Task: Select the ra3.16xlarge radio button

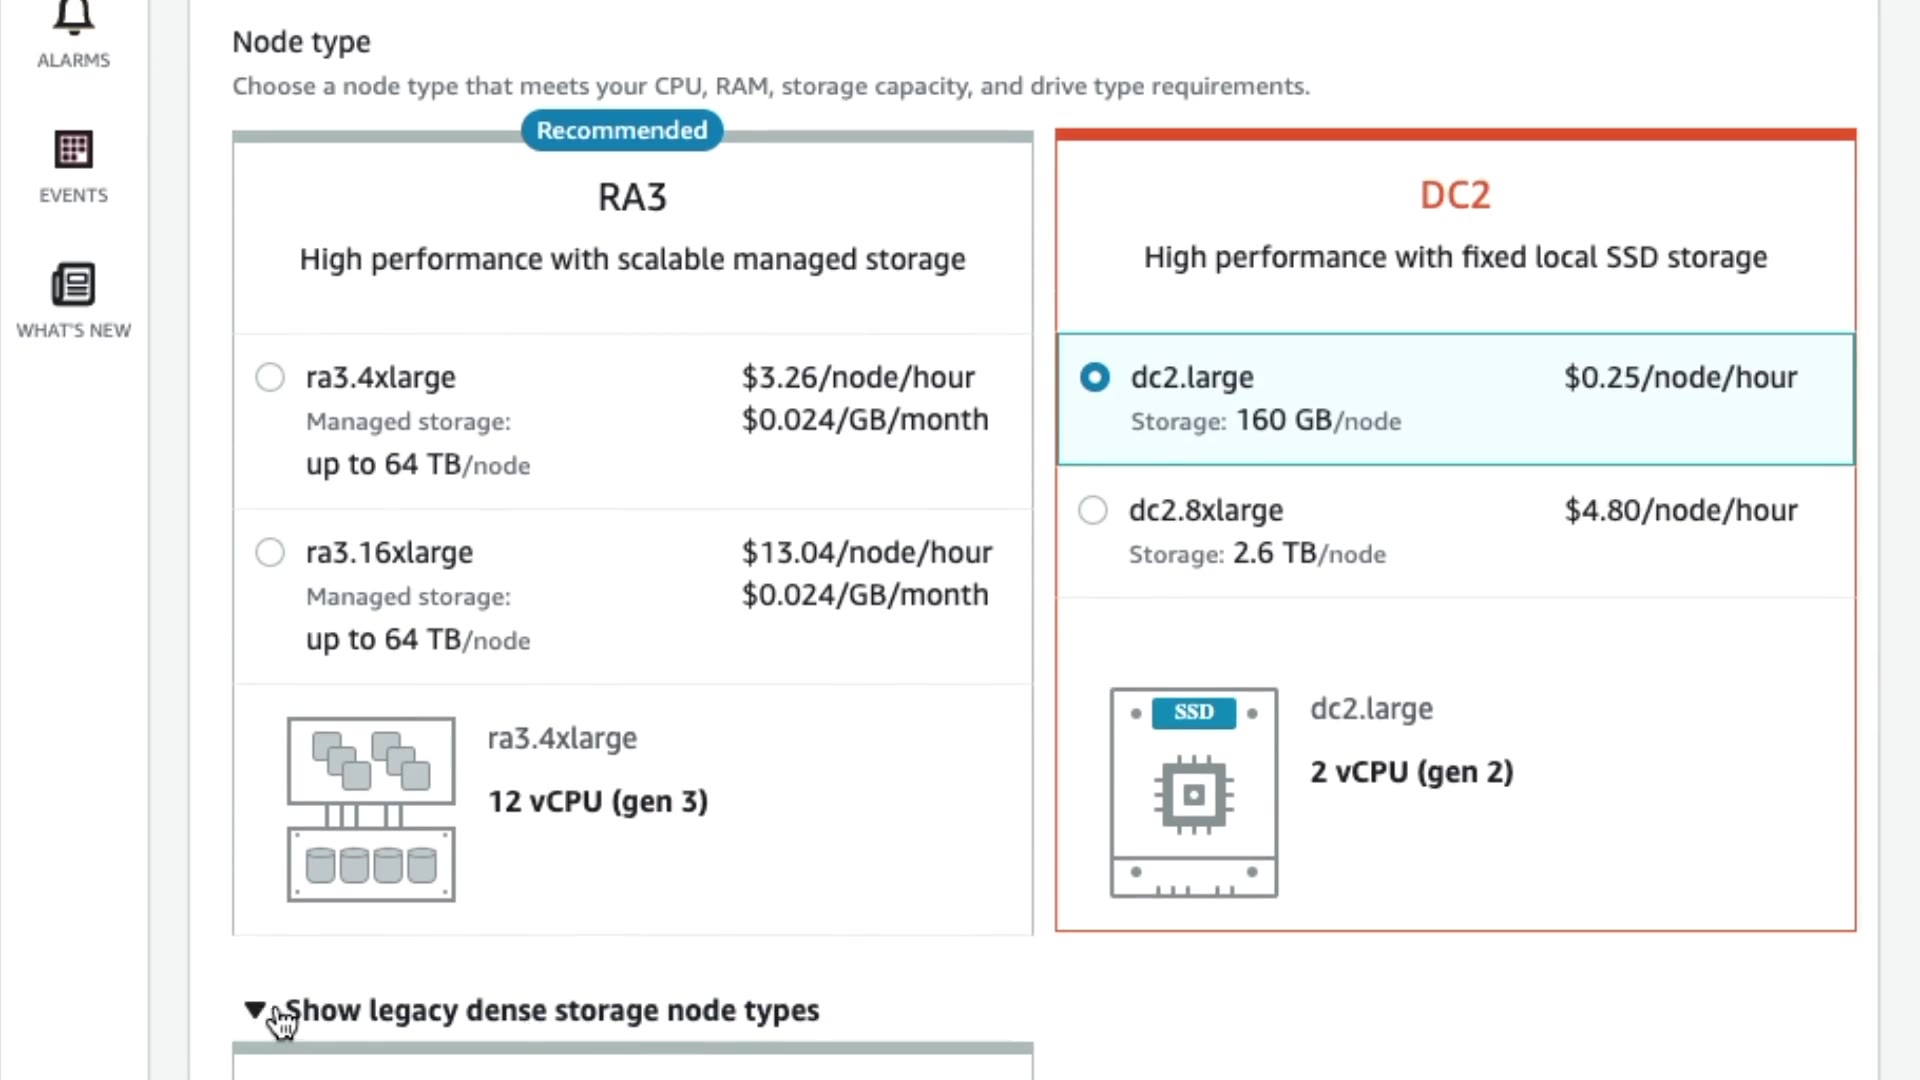Action: pyautogui.click(x=270, y=552)
